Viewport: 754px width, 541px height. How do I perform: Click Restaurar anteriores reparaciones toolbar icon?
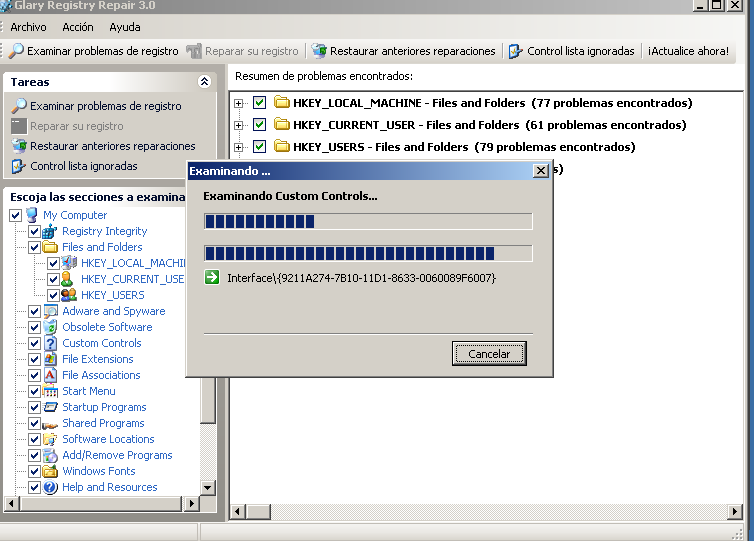[x=318, y=50]
